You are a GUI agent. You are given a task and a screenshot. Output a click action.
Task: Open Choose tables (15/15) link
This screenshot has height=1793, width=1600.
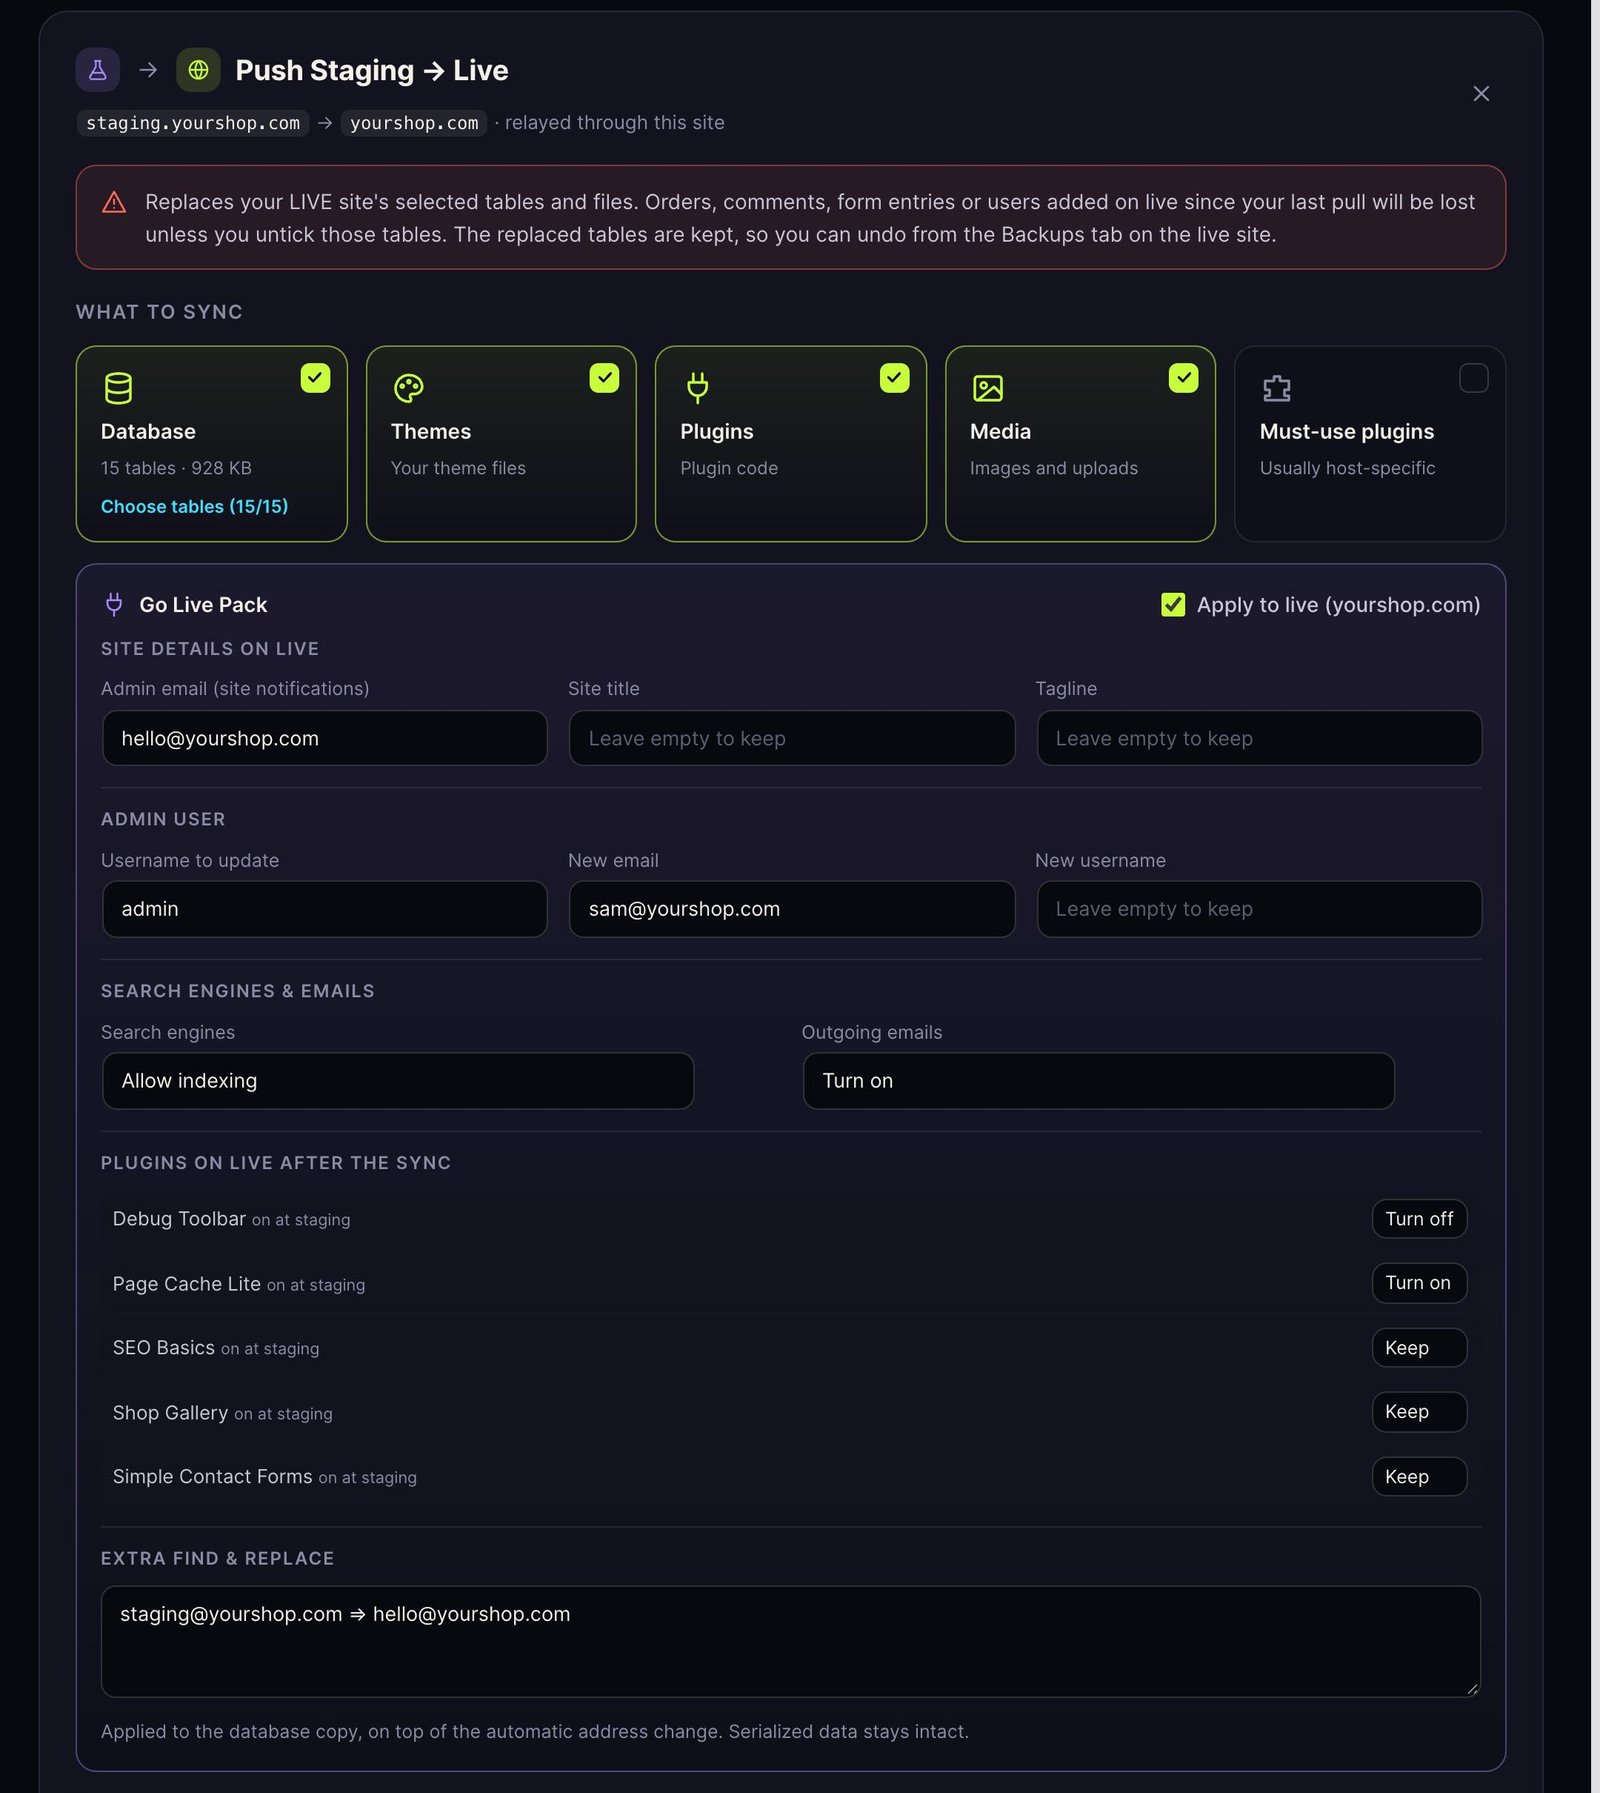tap(194, 507)
